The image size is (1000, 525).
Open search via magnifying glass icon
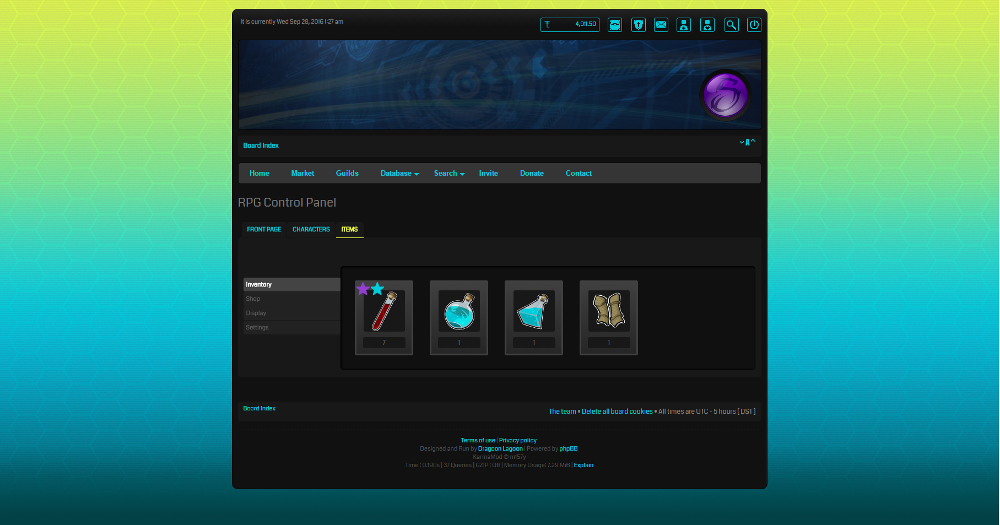point(731,25)
